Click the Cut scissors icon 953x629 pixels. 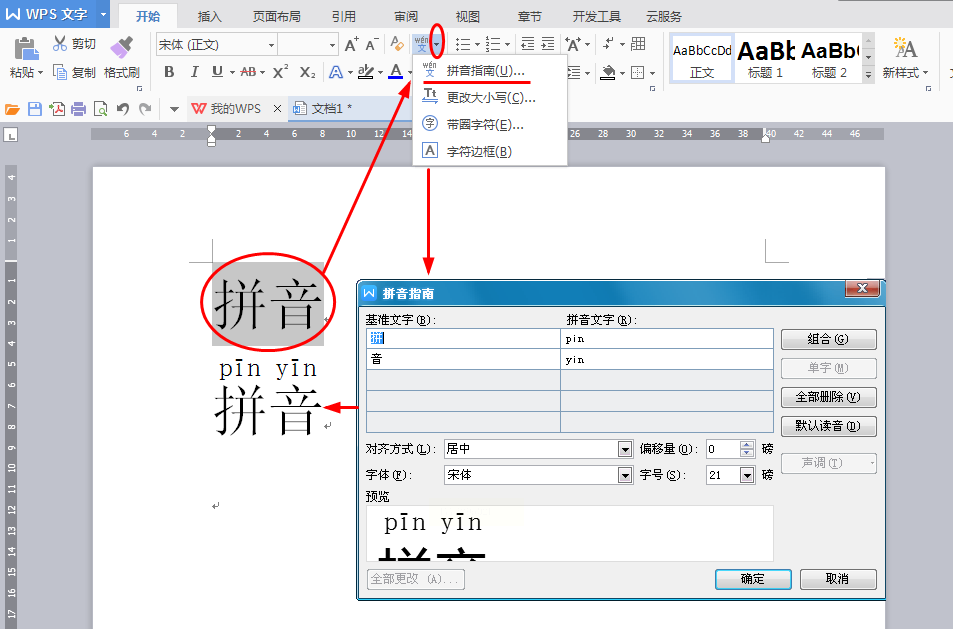click(x=60, y=43)
